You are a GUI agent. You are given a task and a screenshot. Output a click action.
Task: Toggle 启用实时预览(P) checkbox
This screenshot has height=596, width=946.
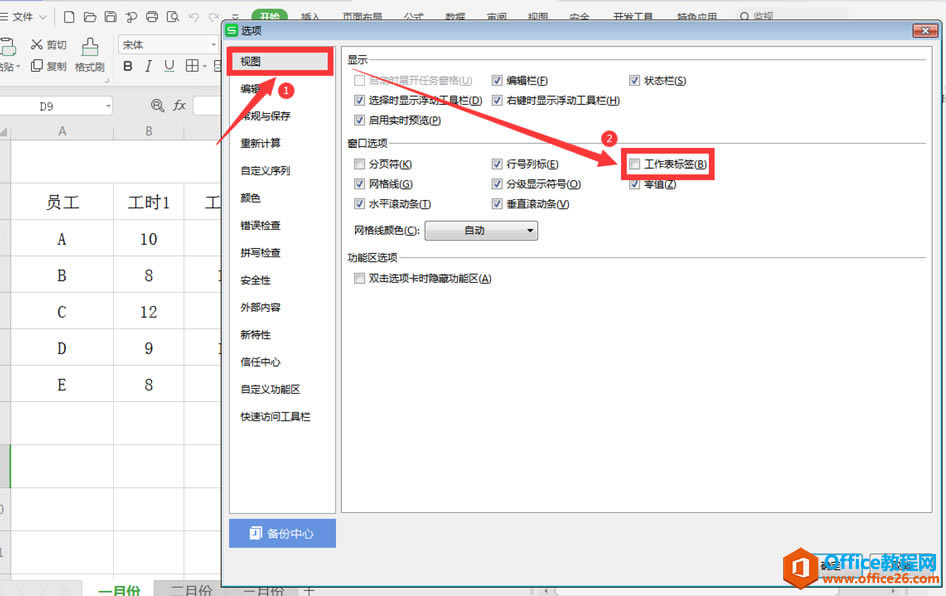pos(360,120)
